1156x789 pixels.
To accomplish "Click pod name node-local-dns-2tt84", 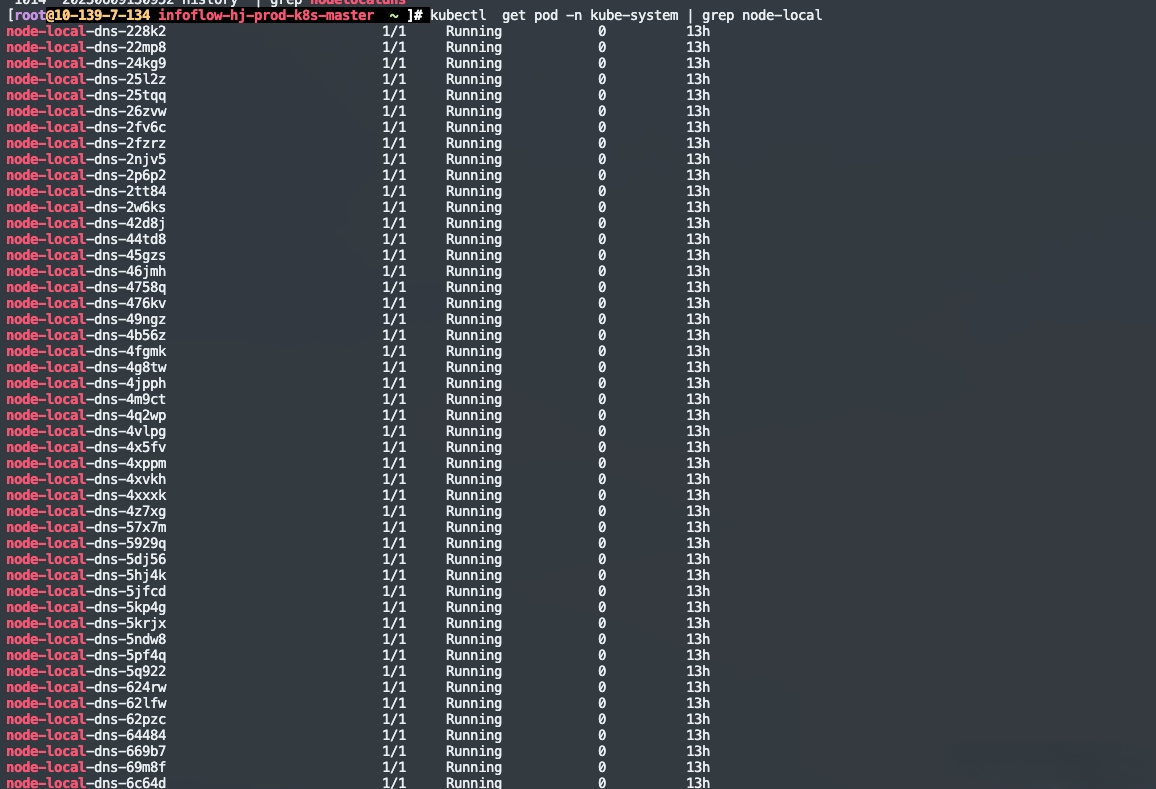I will pyautogui.click(x=86, y=191).
